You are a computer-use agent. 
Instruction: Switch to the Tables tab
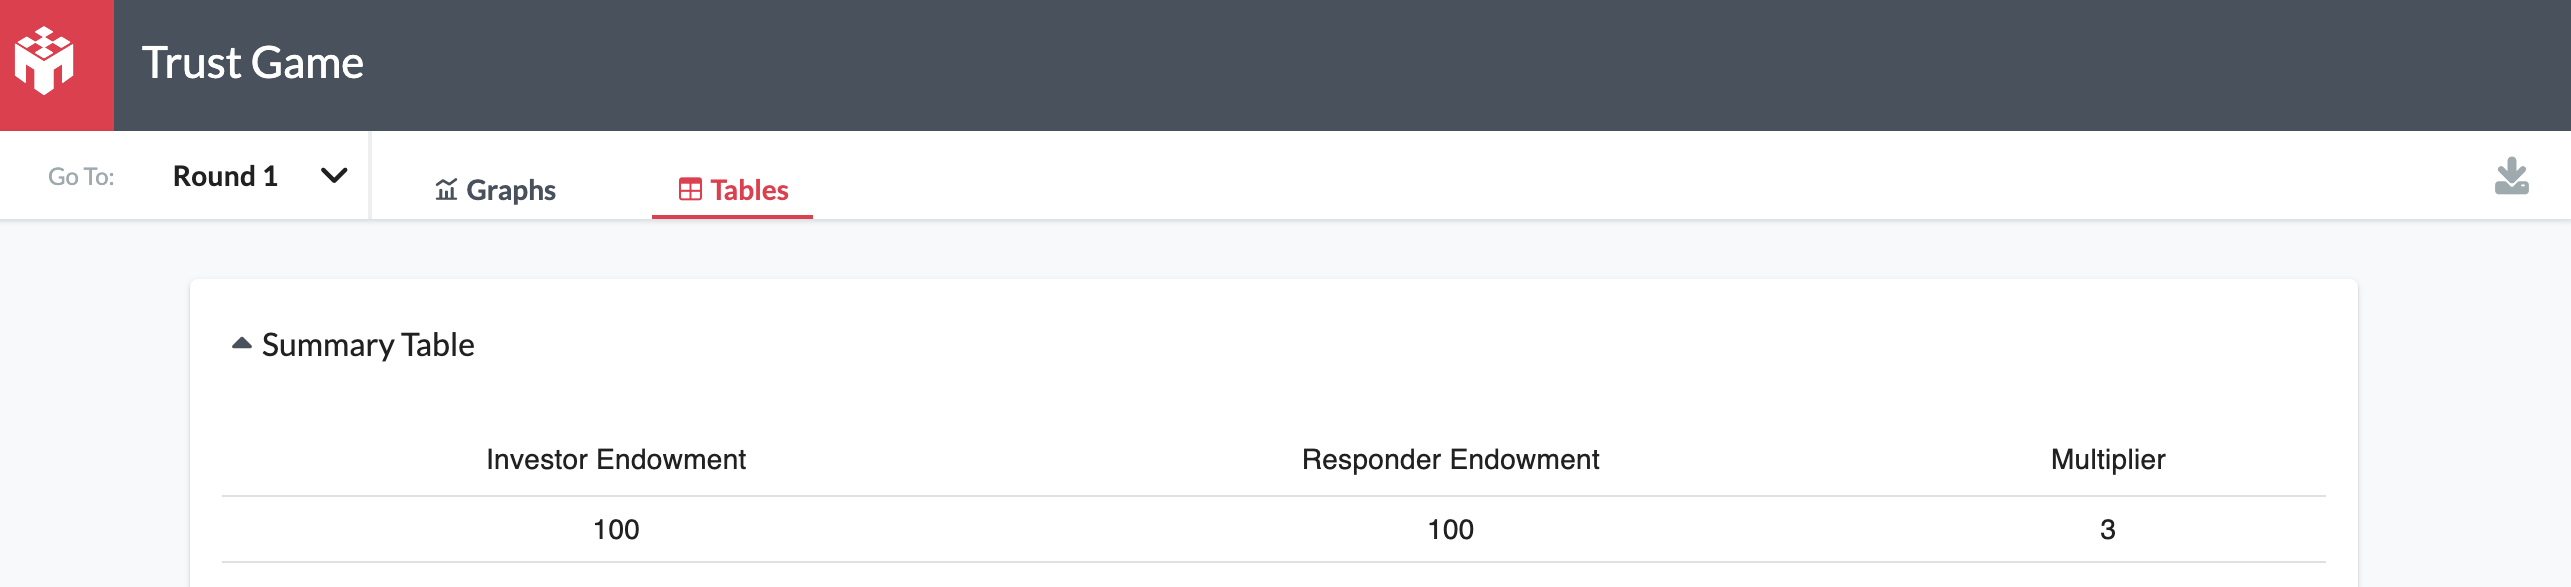click(733, 189)
